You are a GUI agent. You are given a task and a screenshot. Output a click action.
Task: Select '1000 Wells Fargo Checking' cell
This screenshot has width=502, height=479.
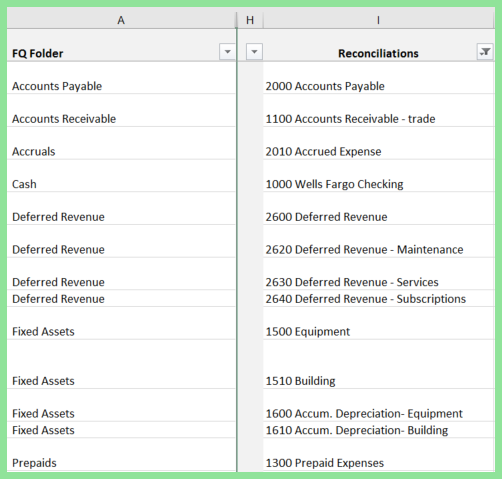coord(378,176)
